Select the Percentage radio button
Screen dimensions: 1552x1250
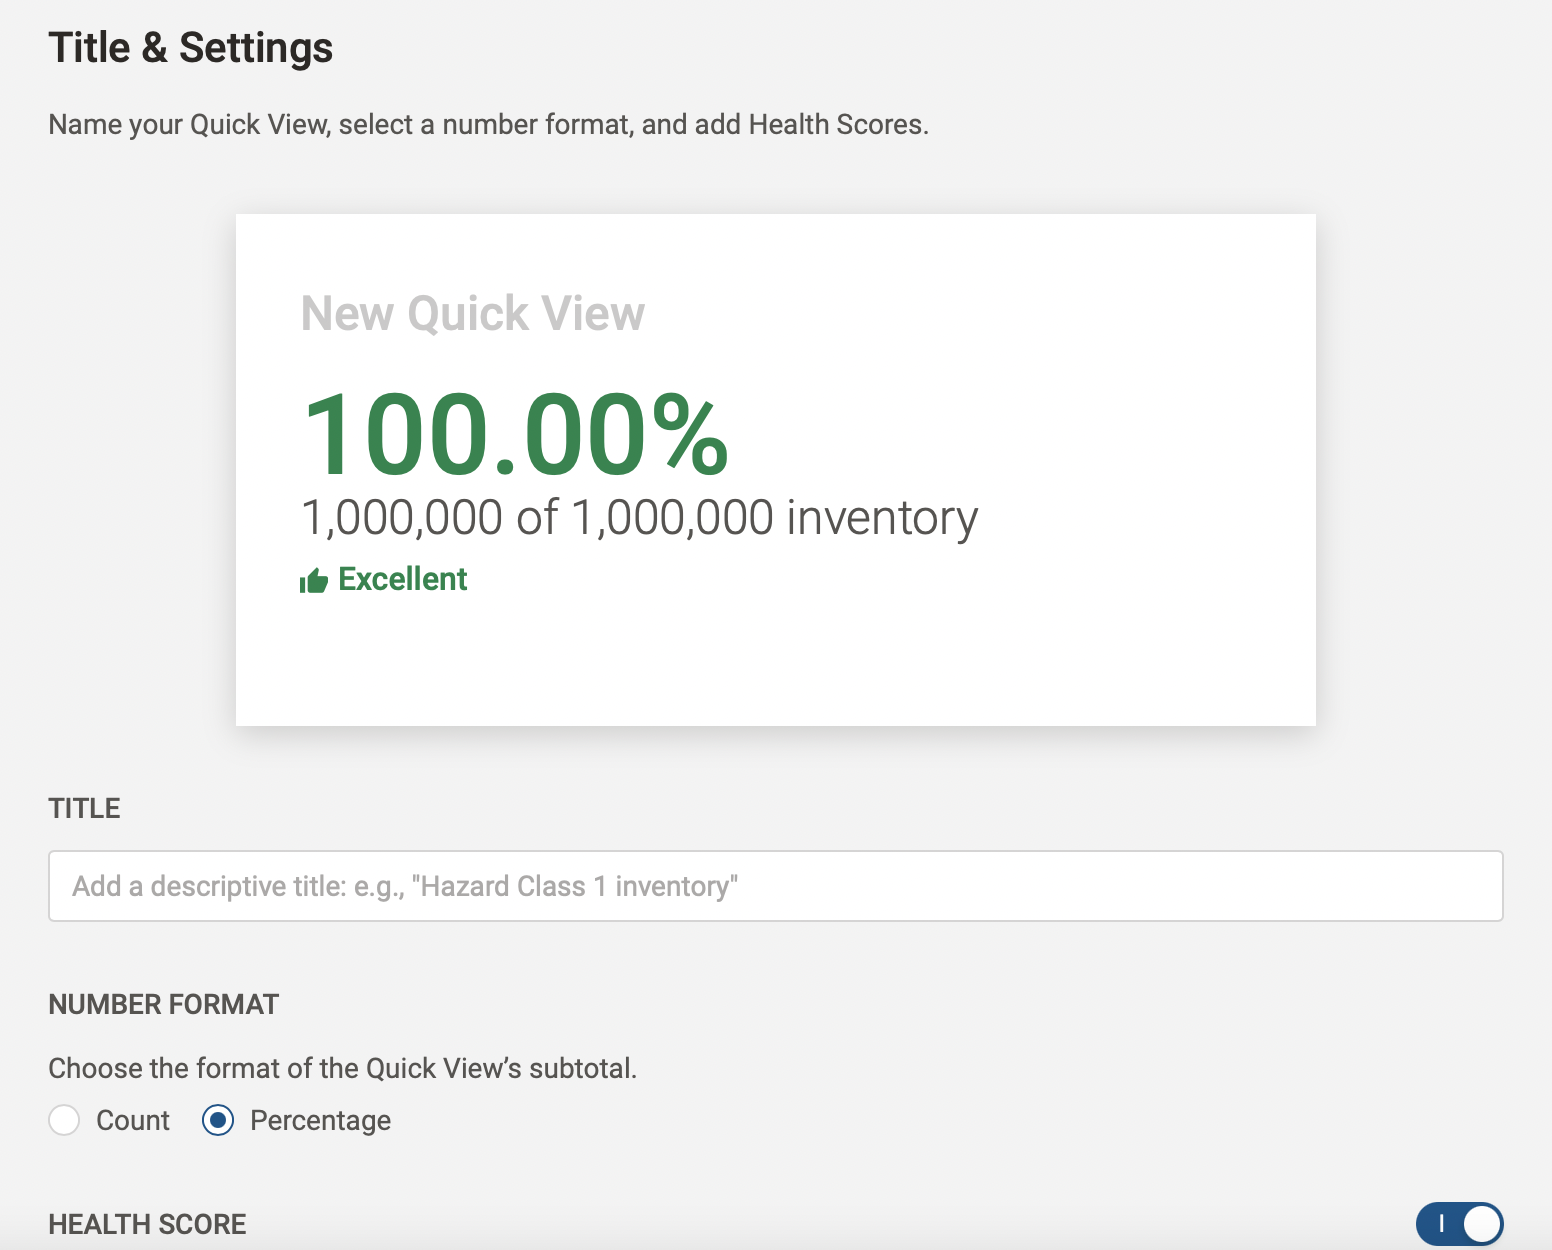click(218, 1120)
